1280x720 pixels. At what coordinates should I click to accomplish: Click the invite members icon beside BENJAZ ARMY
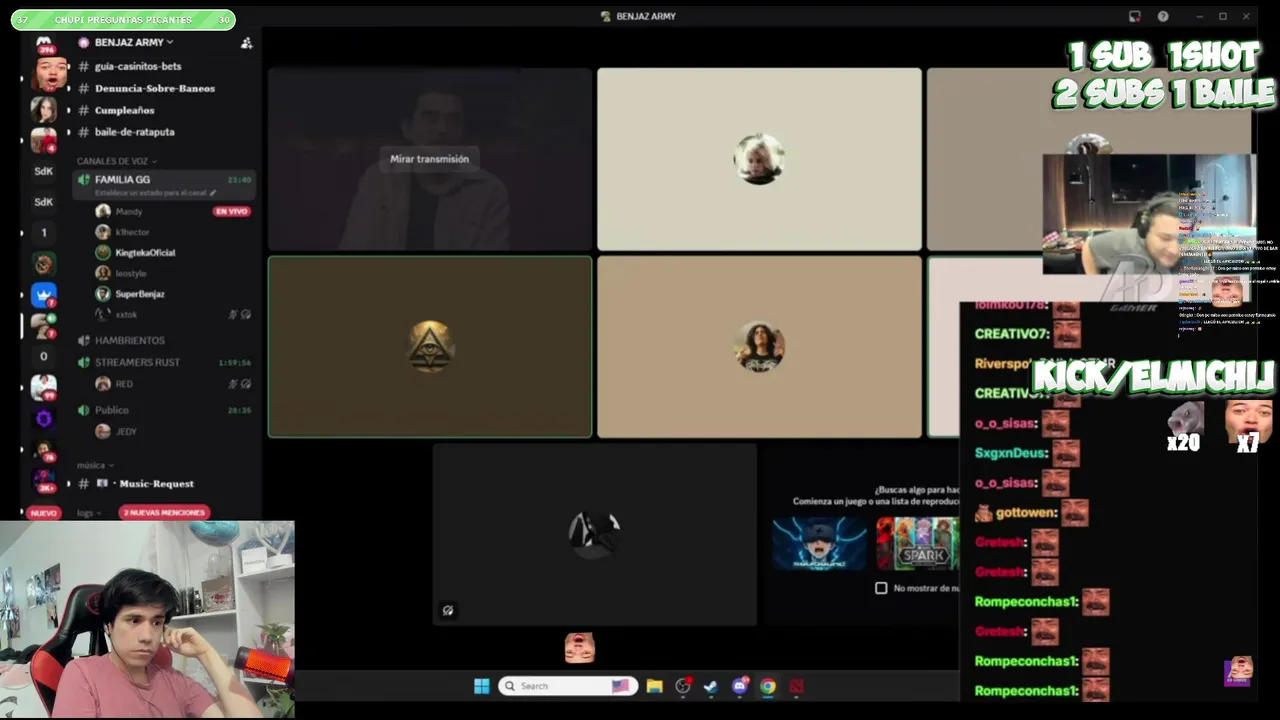pos(247,43)
